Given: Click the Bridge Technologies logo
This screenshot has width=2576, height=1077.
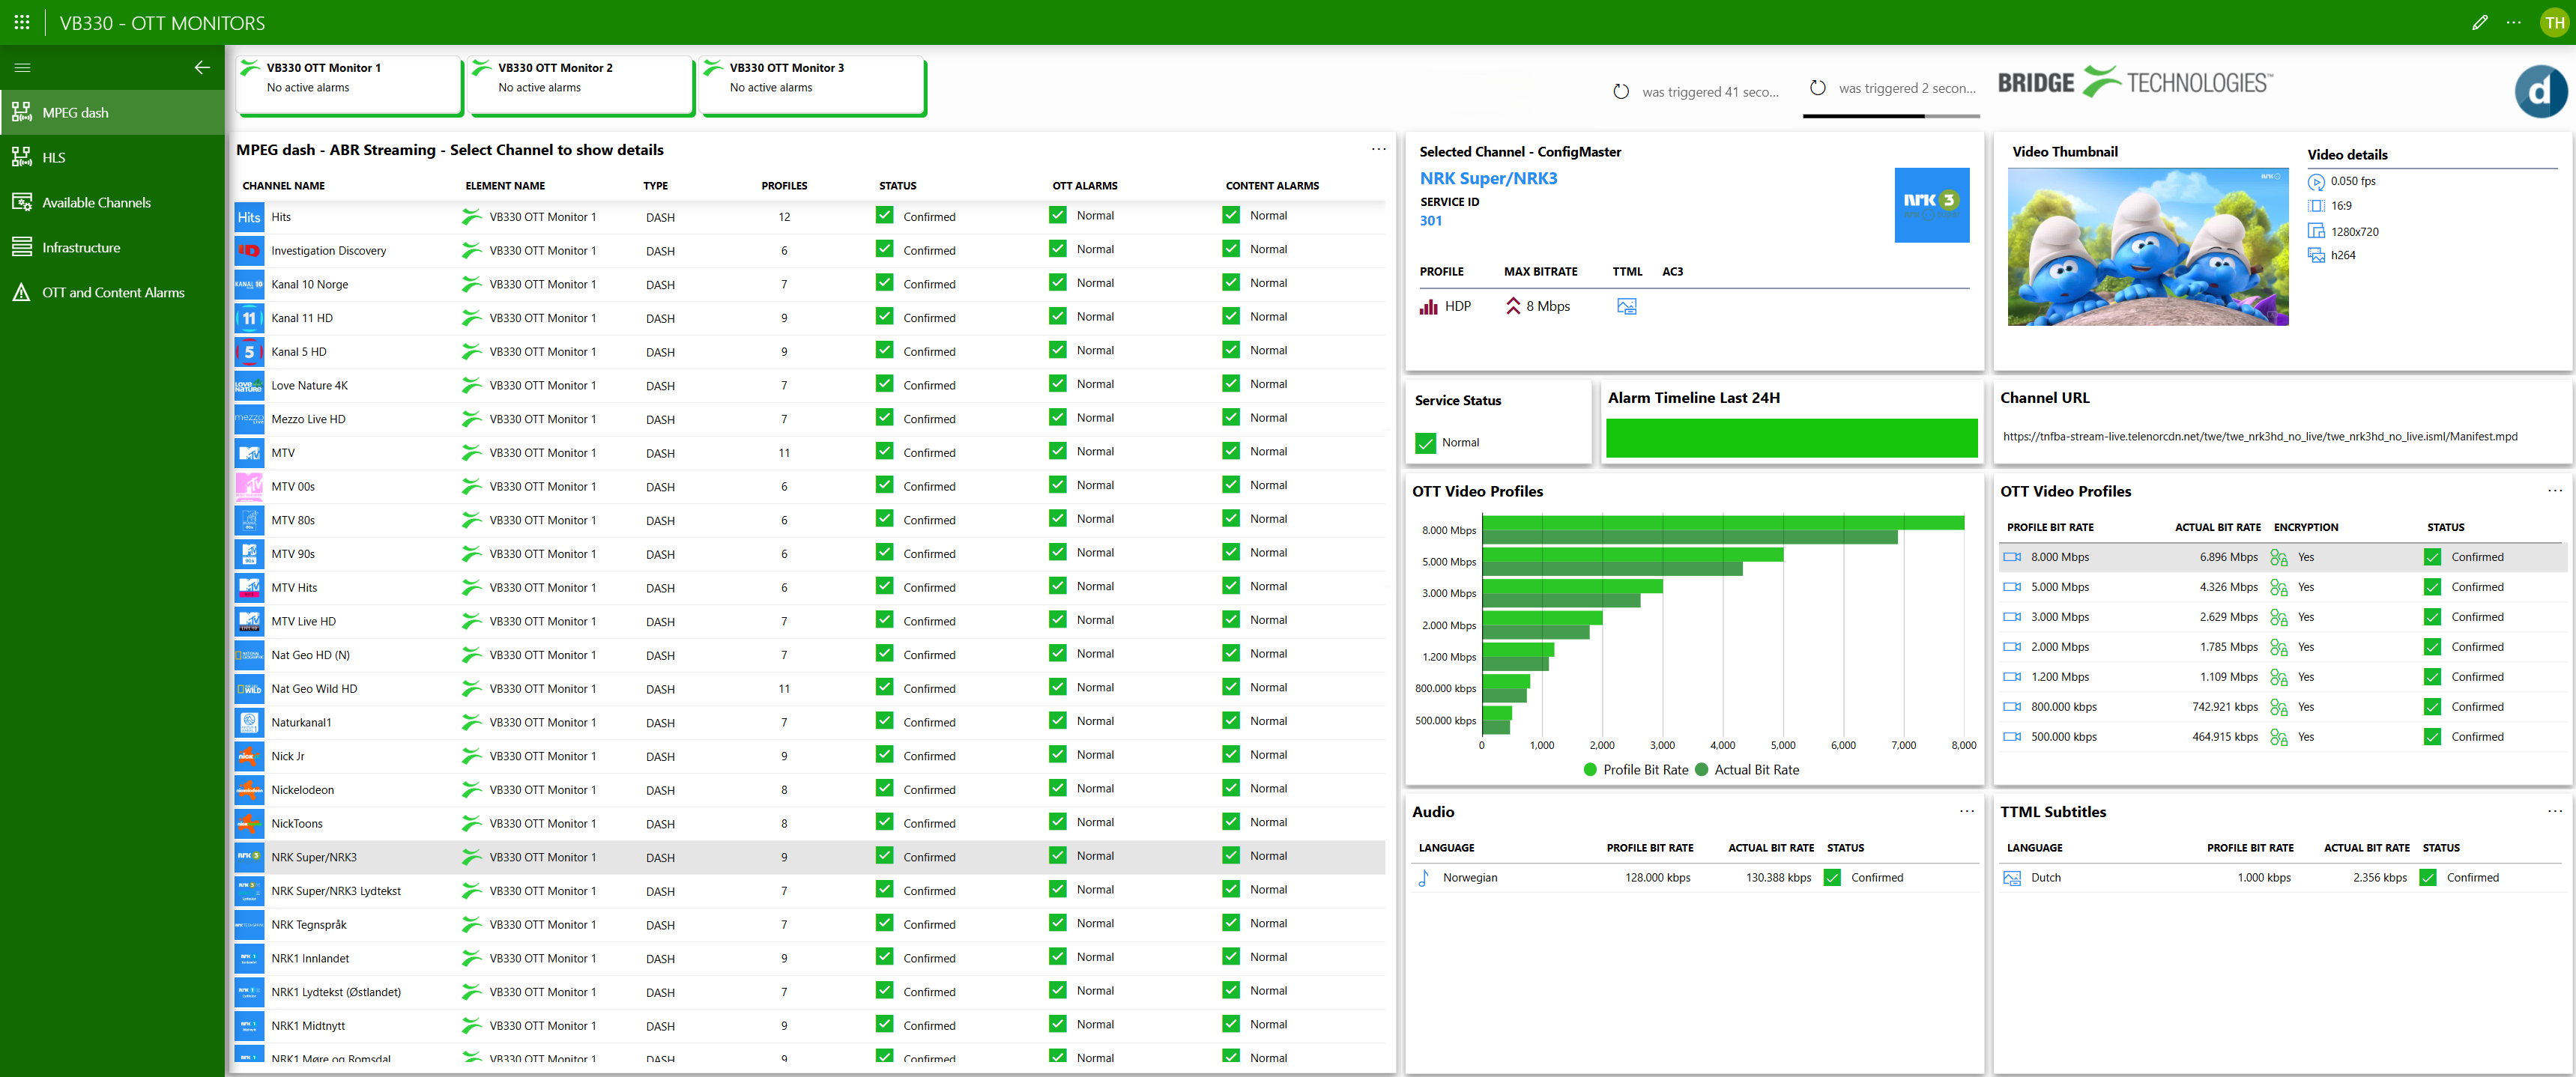Looking at the screenshot, I should [x=2135, y=82].
